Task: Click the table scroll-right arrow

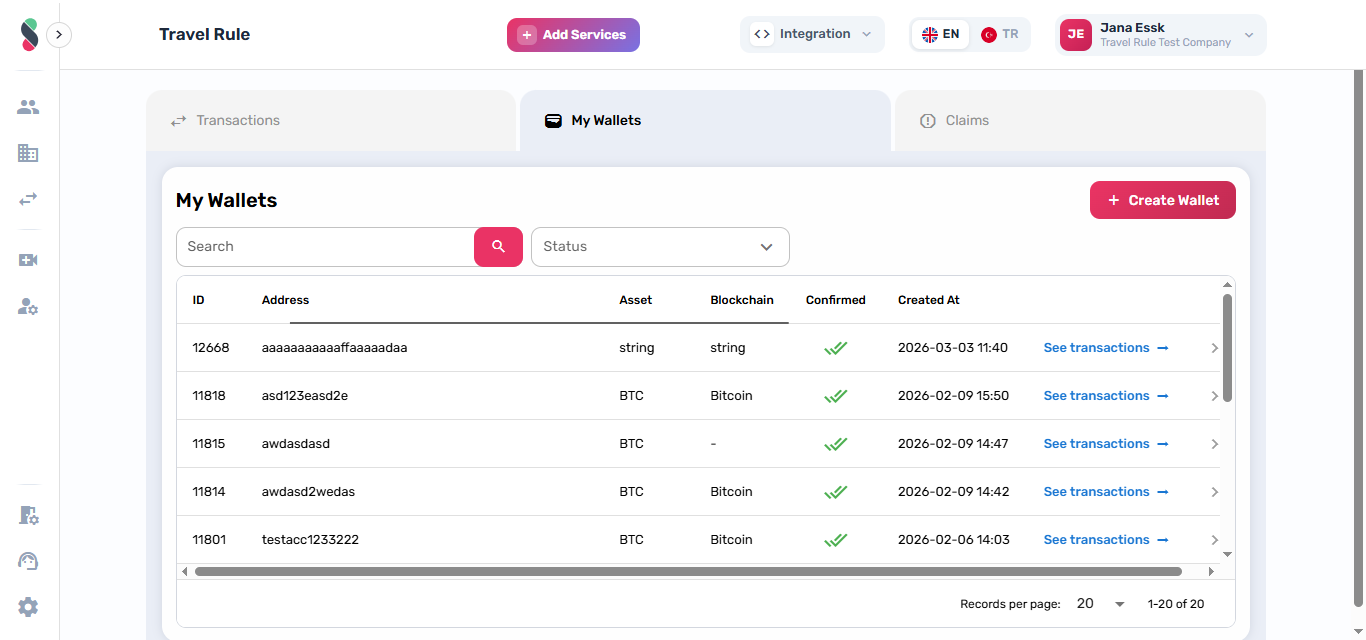Action: (1211, 572)
